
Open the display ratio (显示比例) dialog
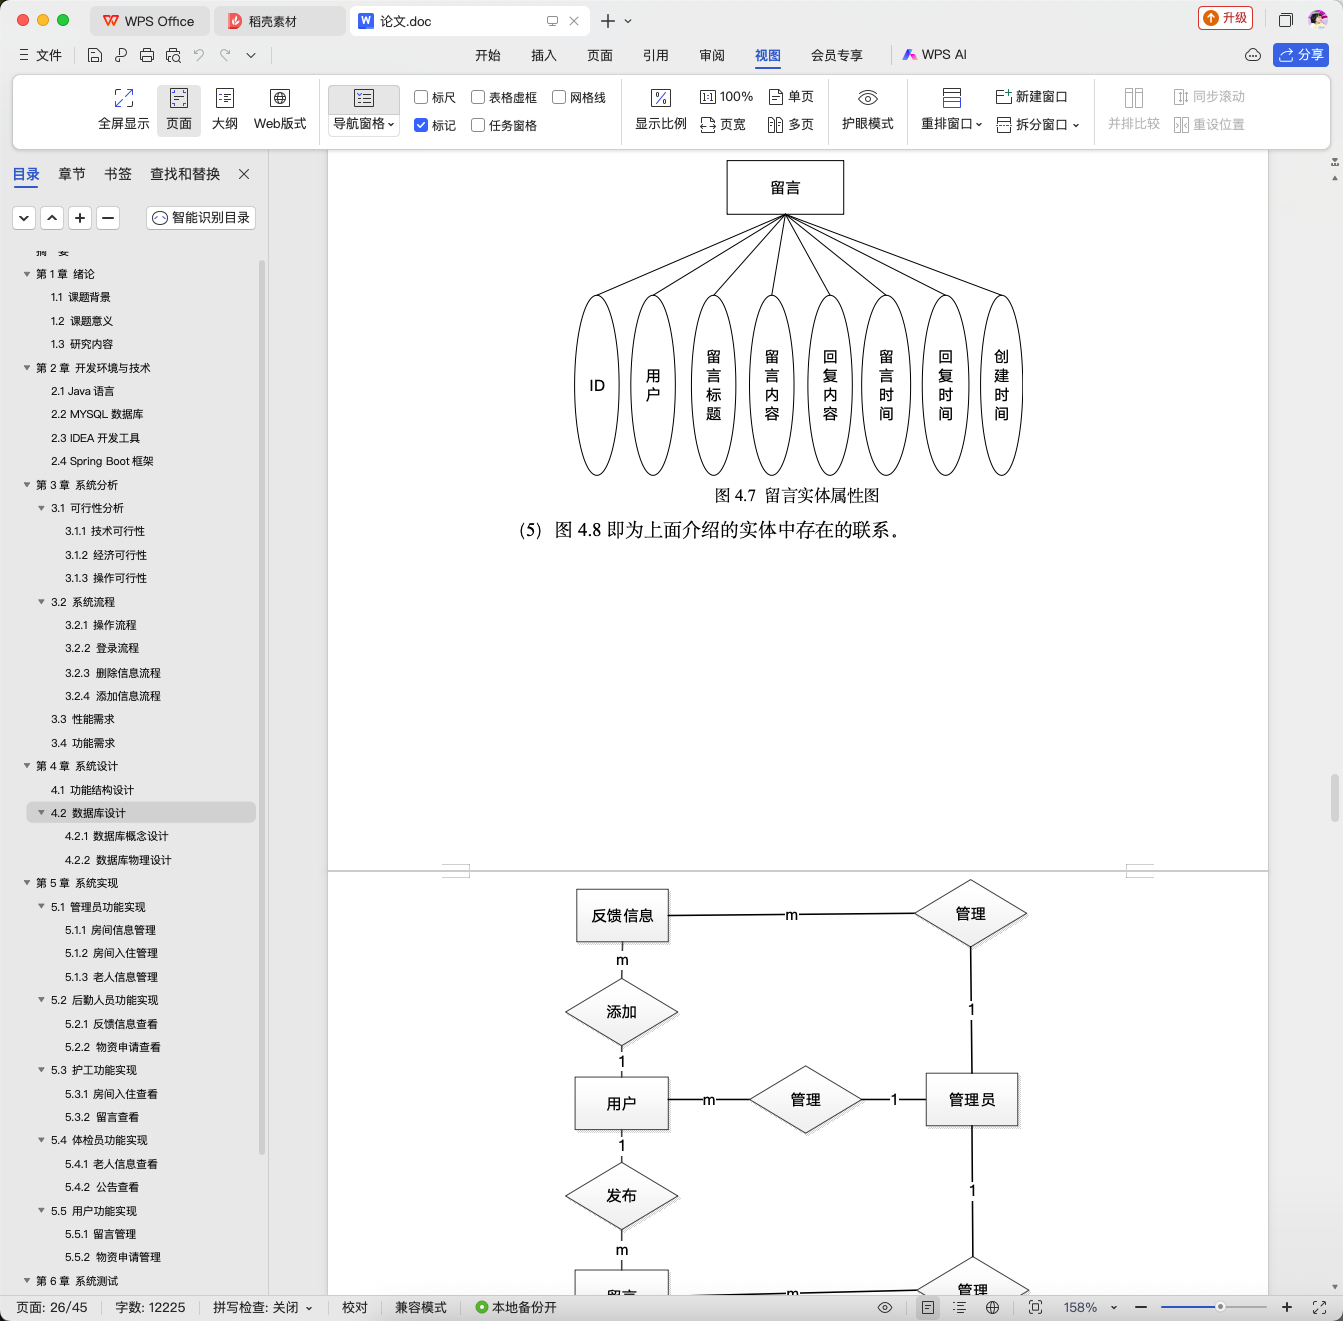click(x=660, y=110)
